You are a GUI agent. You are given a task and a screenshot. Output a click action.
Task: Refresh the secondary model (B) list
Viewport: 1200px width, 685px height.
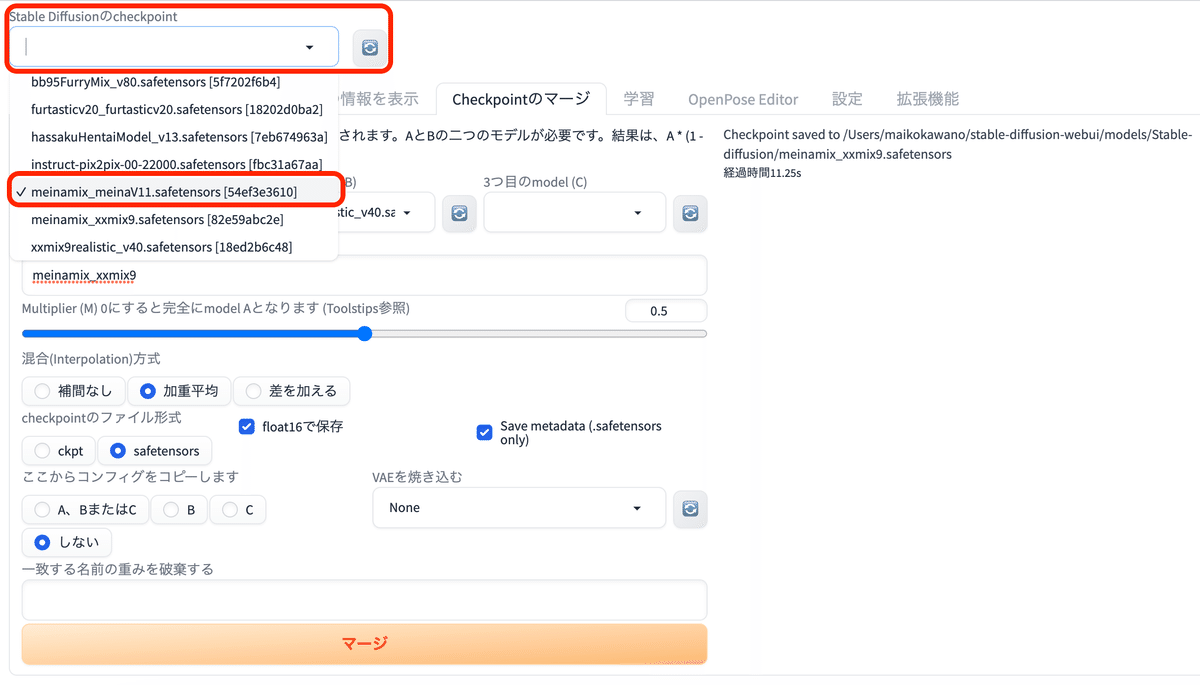459,213
